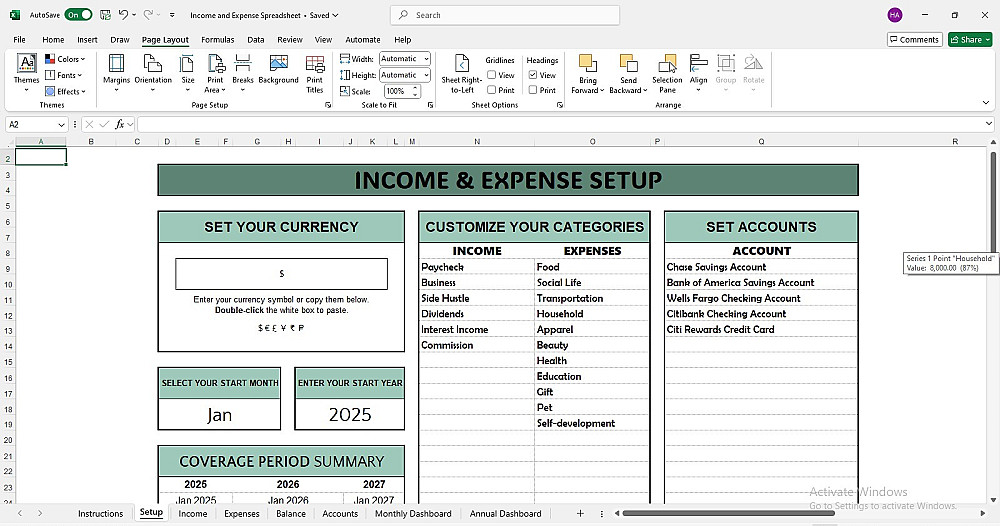Expand the formula bar
Viewport: 1000px width, 526px height.
(989, 124)
